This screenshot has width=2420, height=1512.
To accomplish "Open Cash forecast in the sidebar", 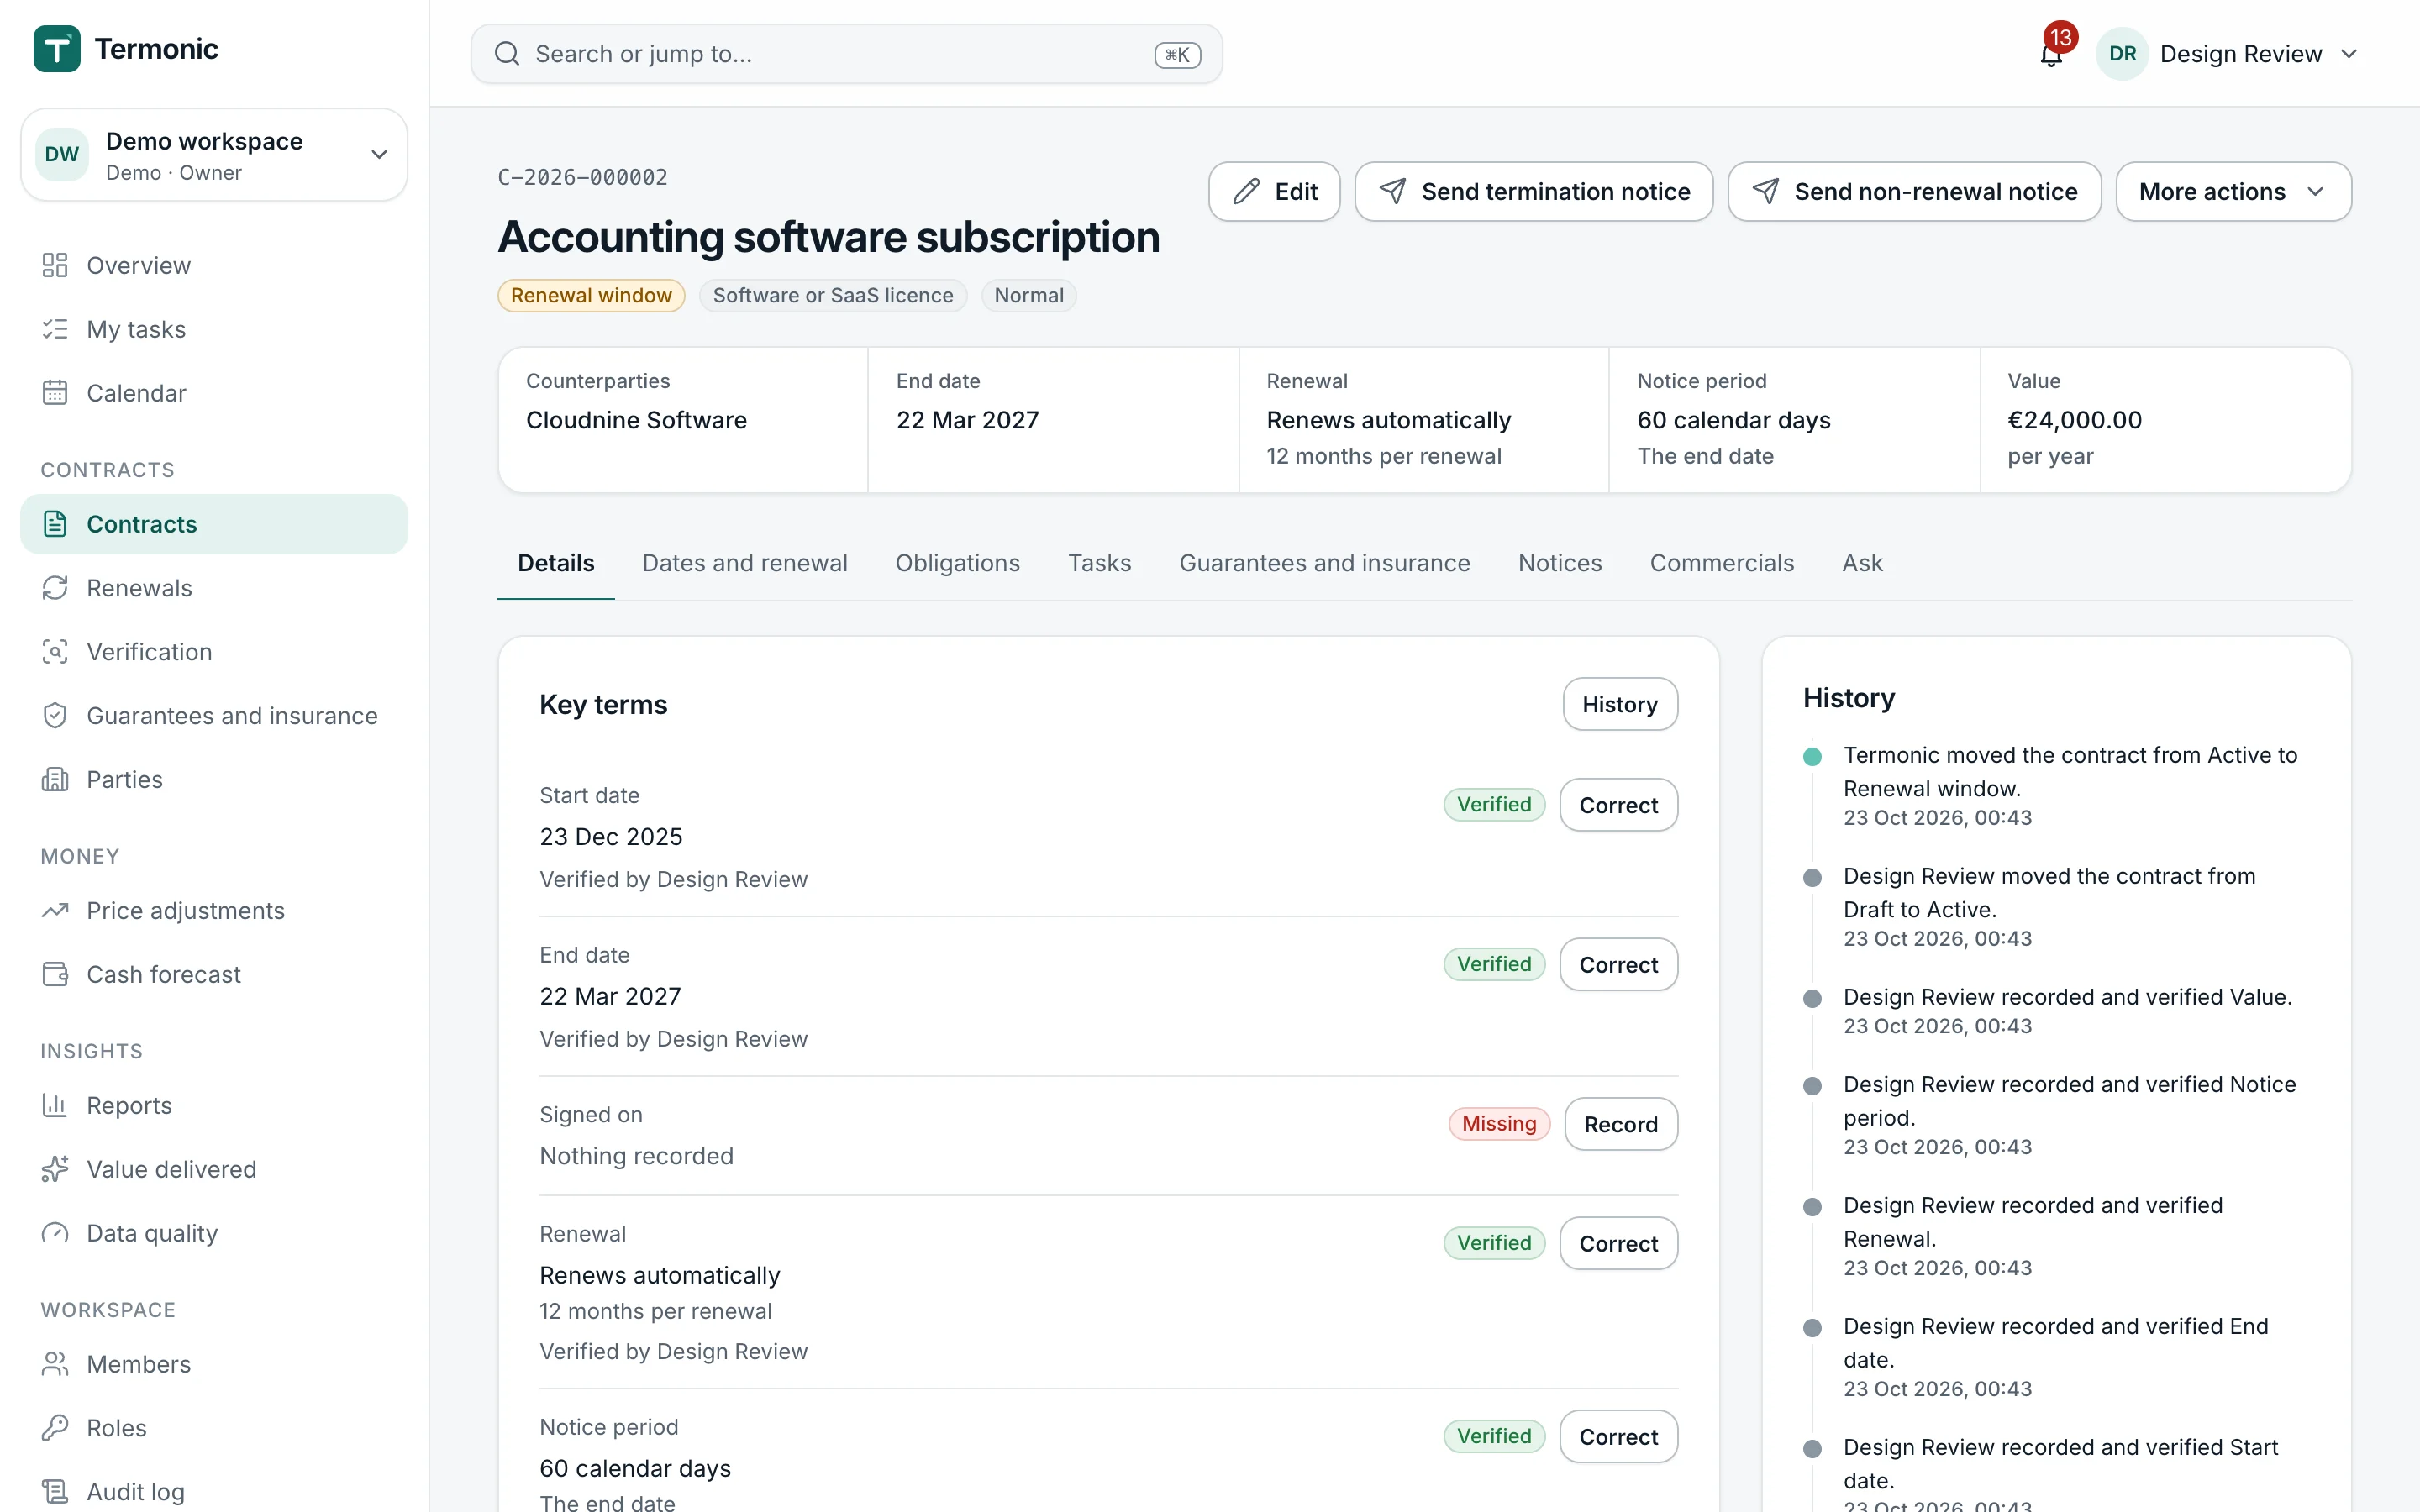I will pyautogui.click(x=214, y=975).
